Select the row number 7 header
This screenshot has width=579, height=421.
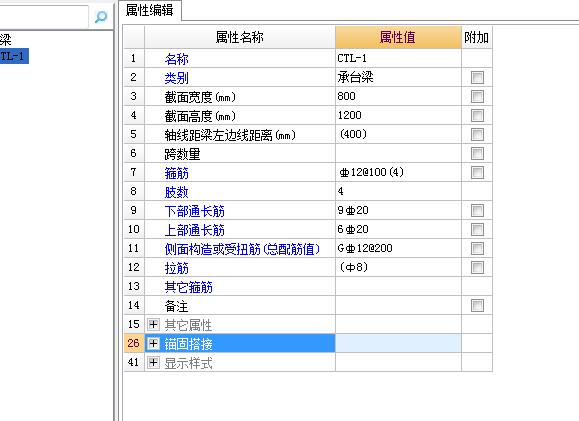(x=134, y=172)
